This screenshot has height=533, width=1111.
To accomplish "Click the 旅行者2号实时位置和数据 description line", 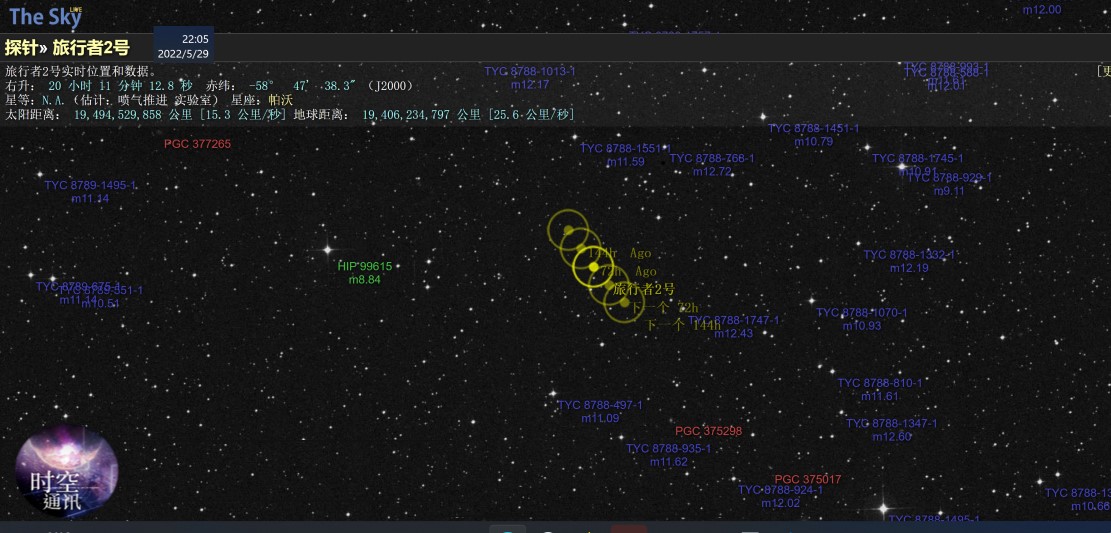I will pos(81,72).
